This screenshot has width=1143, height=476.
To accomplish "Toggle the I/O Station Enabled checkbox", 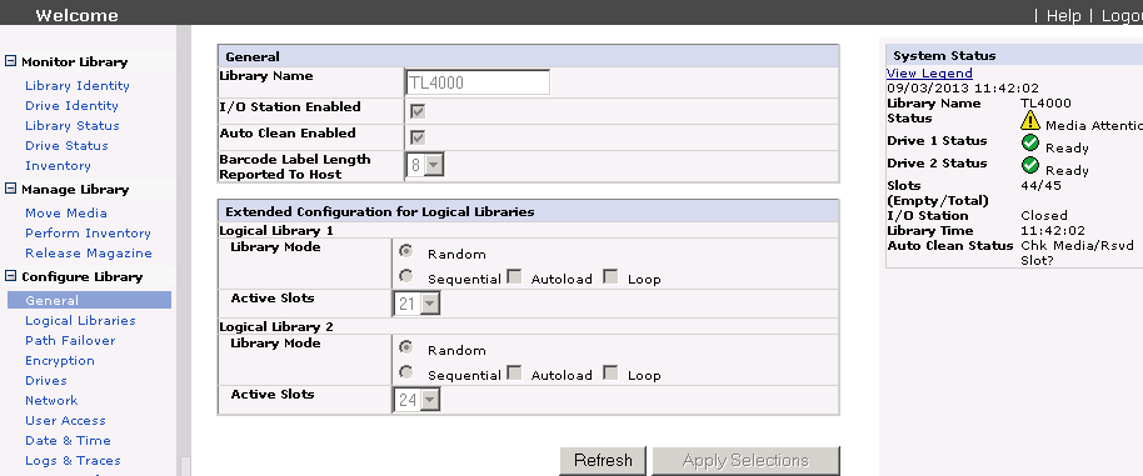I will [417, 111].
